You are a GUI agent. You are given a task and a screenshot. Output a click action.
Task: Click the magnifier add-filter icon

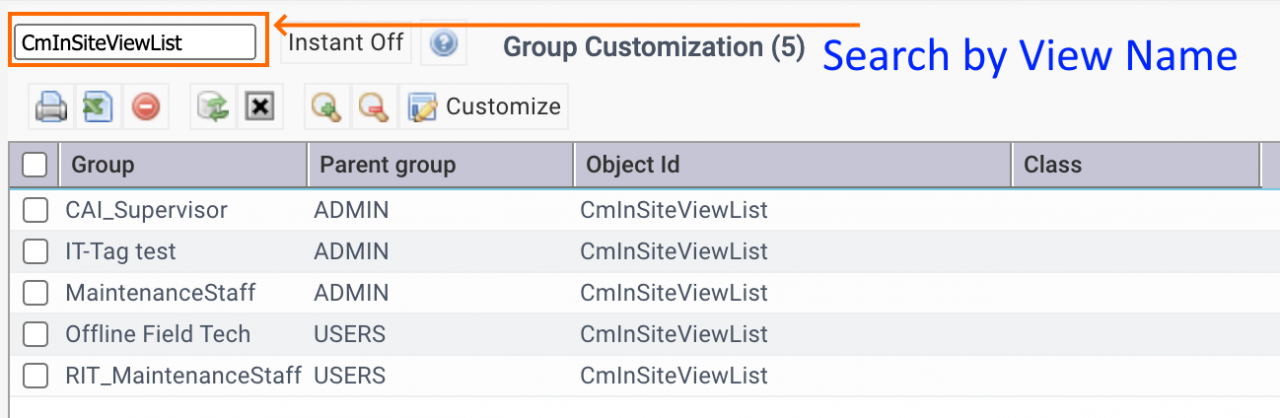click(x=326, y=107)
